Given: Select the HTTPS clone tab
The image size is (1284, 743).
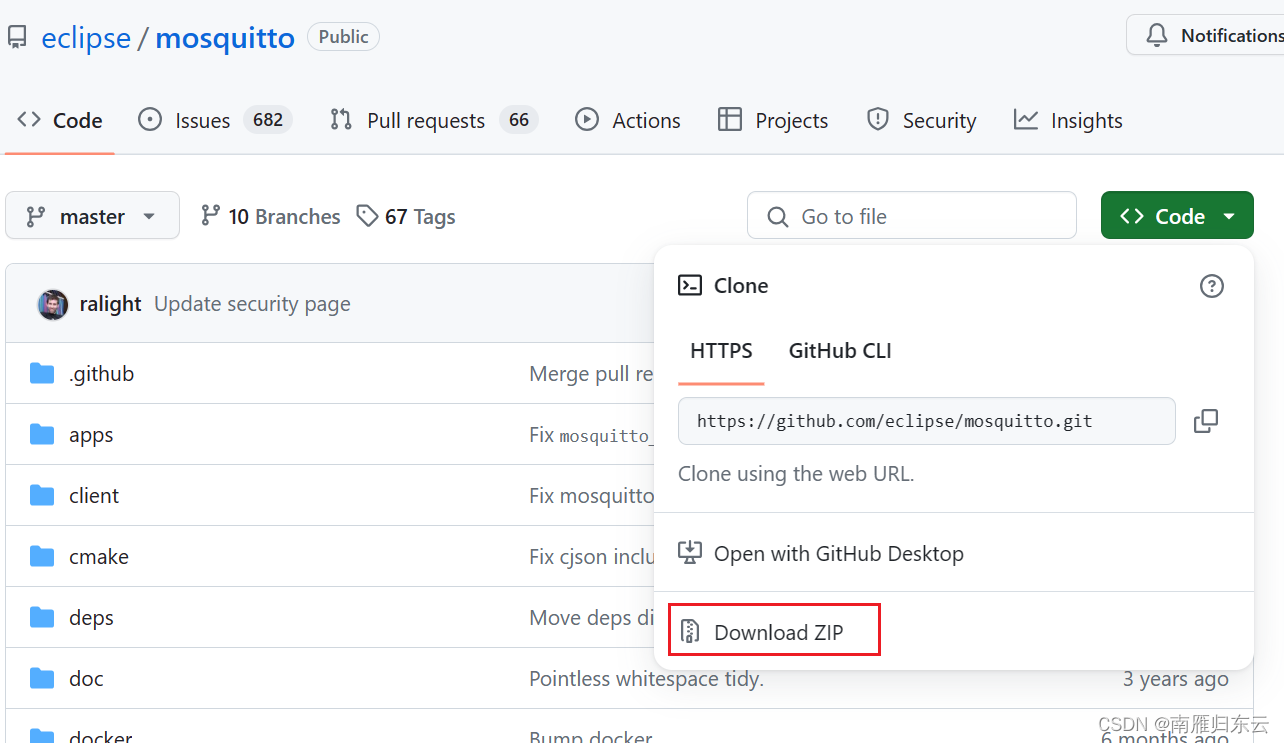Looking at the screenshot, I should tap(721, 351).
